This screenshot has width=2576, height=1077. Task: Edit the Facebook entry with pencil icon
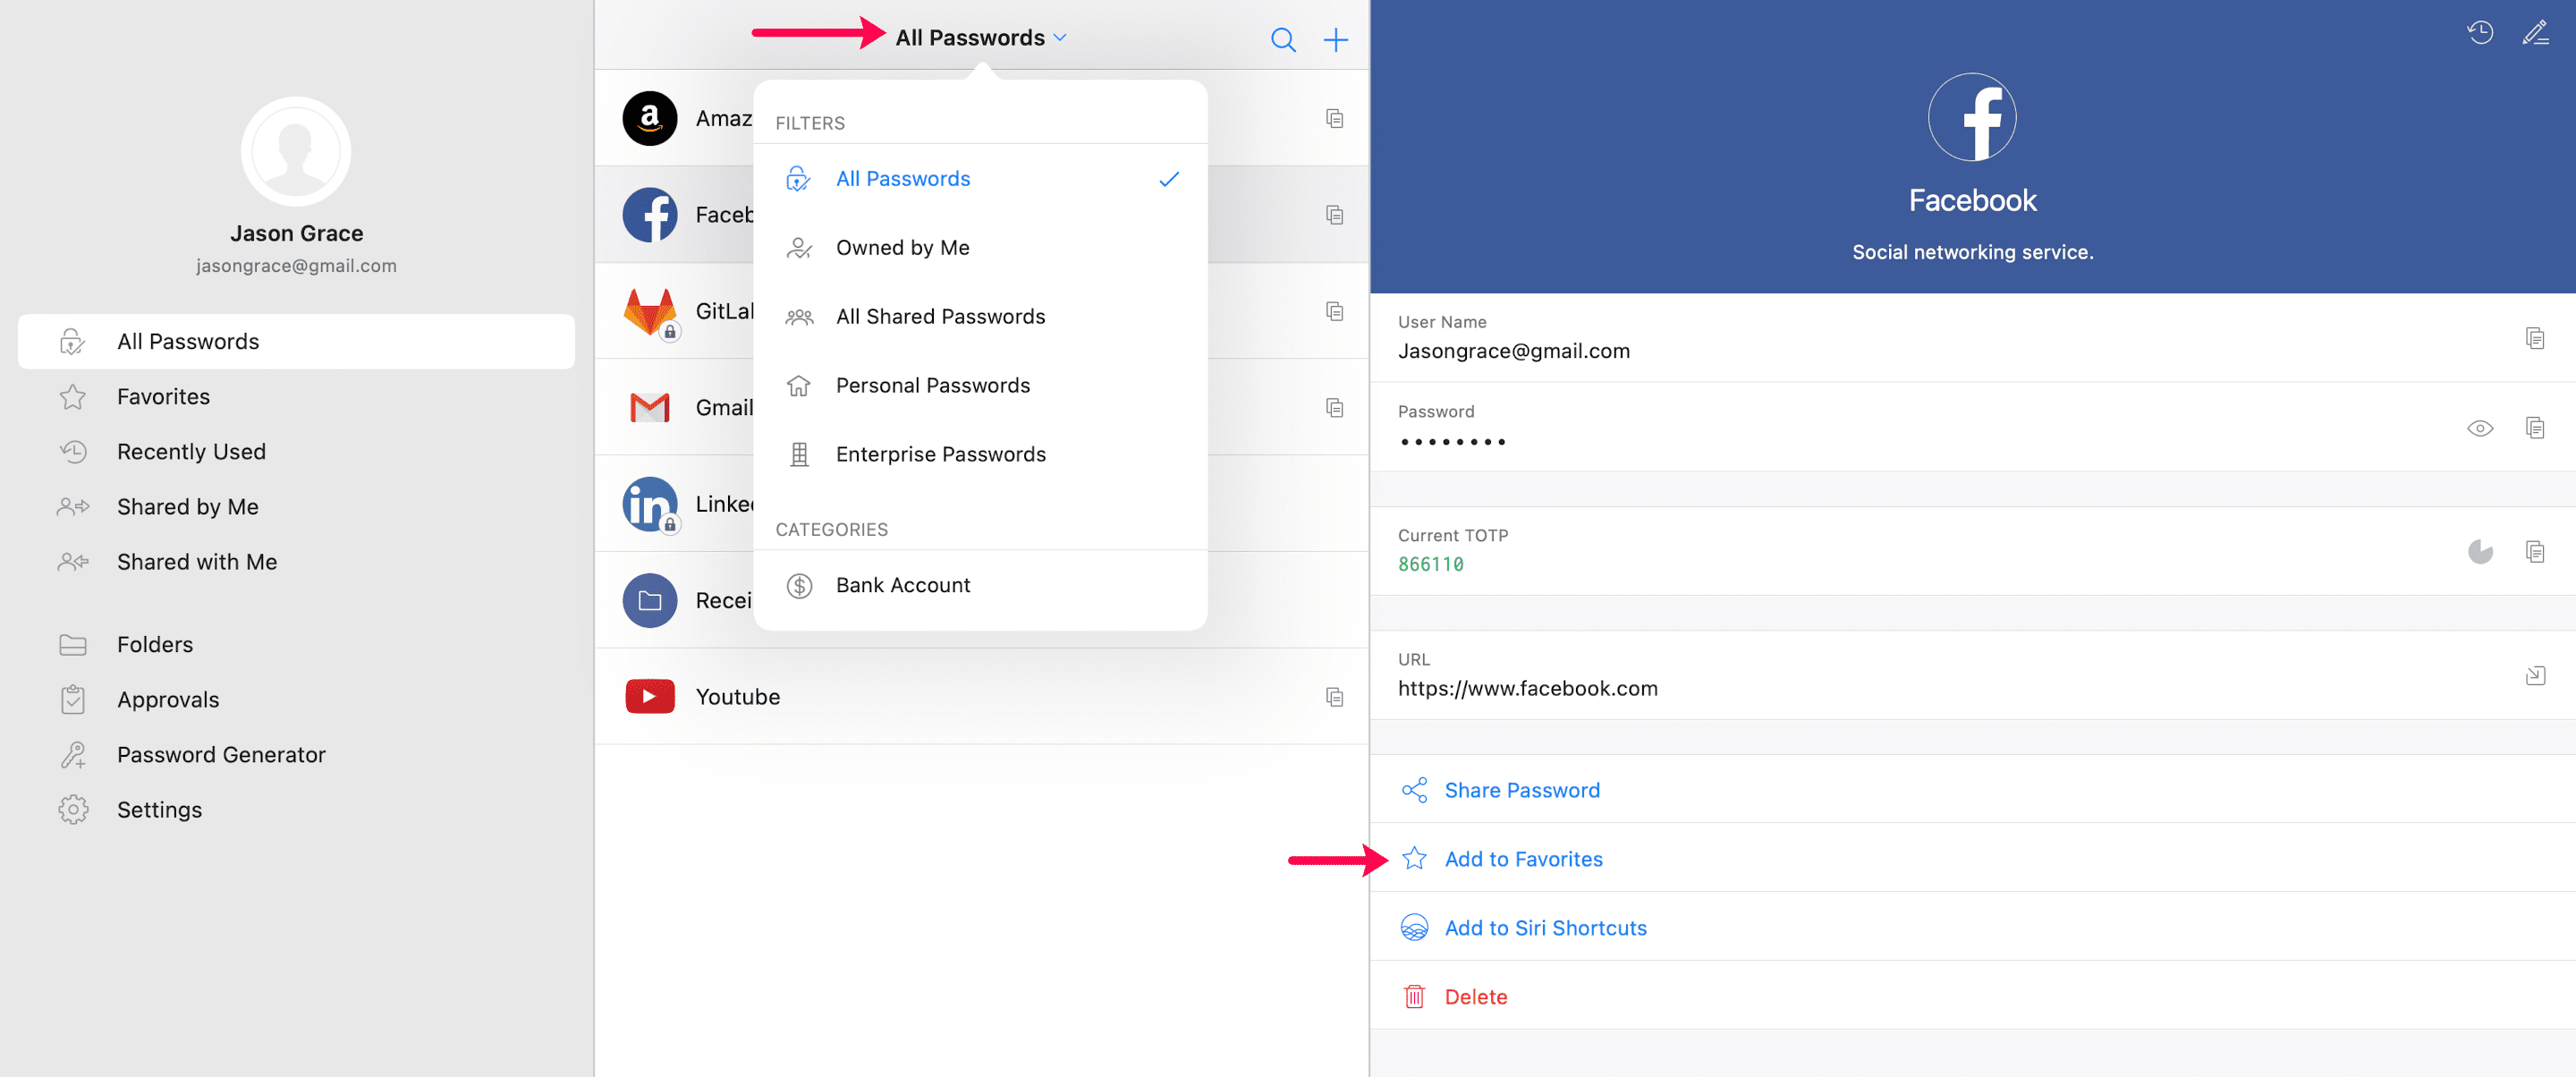(x=2535, y=33)
